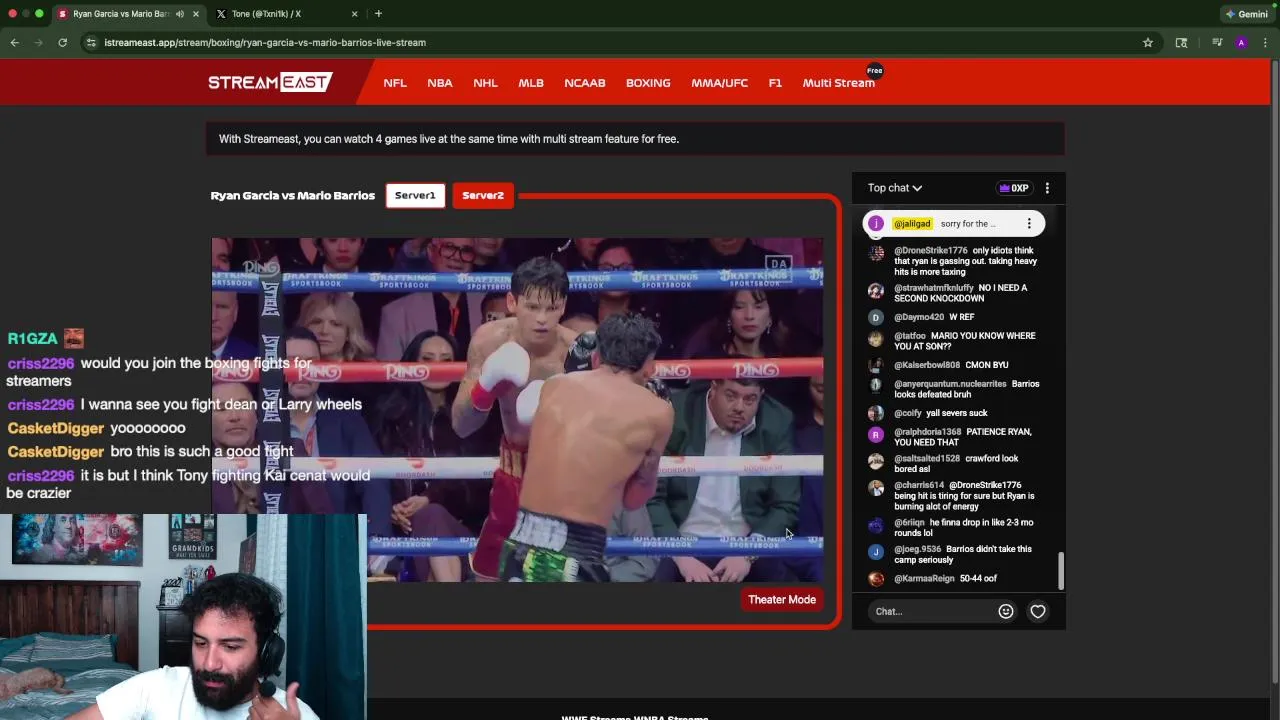Click username @saltsalted1528 in chat
This screenshot has width=1280, height=720.
point(927,458)
